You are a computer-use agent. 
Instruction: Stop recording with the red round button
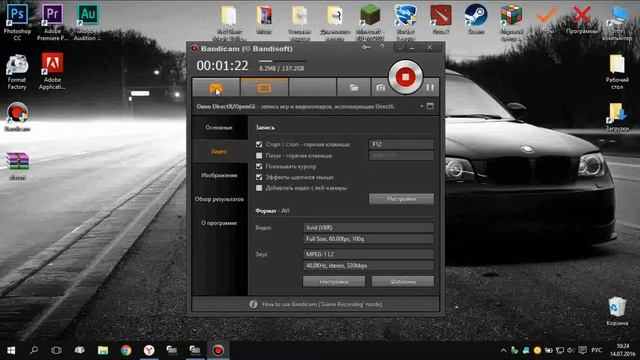(405, 77)
